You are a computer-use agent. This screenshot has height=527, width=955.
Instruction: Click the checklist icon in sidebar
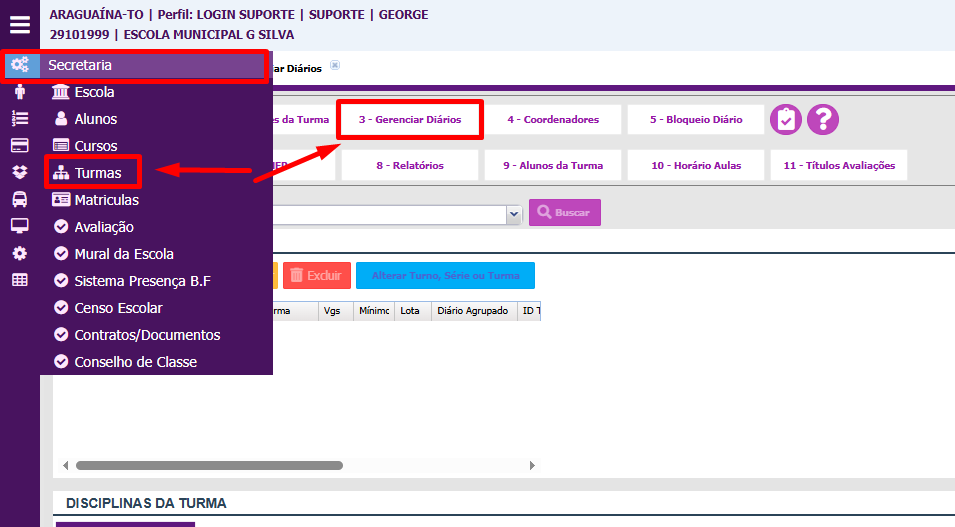point(20,119)
